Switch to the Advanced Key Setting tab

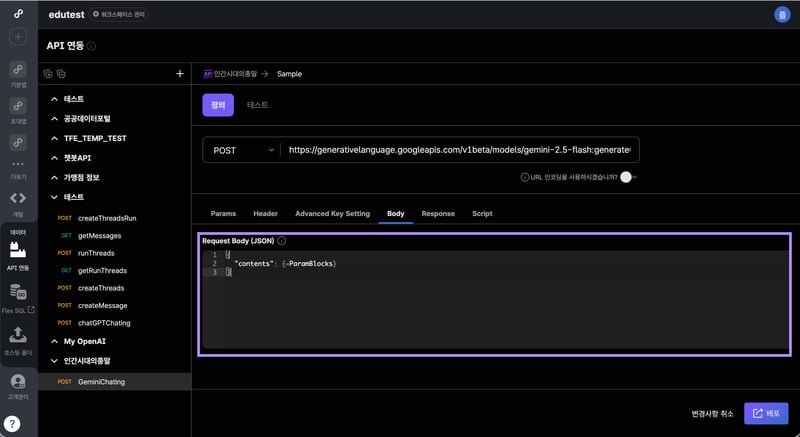point(332,213)
